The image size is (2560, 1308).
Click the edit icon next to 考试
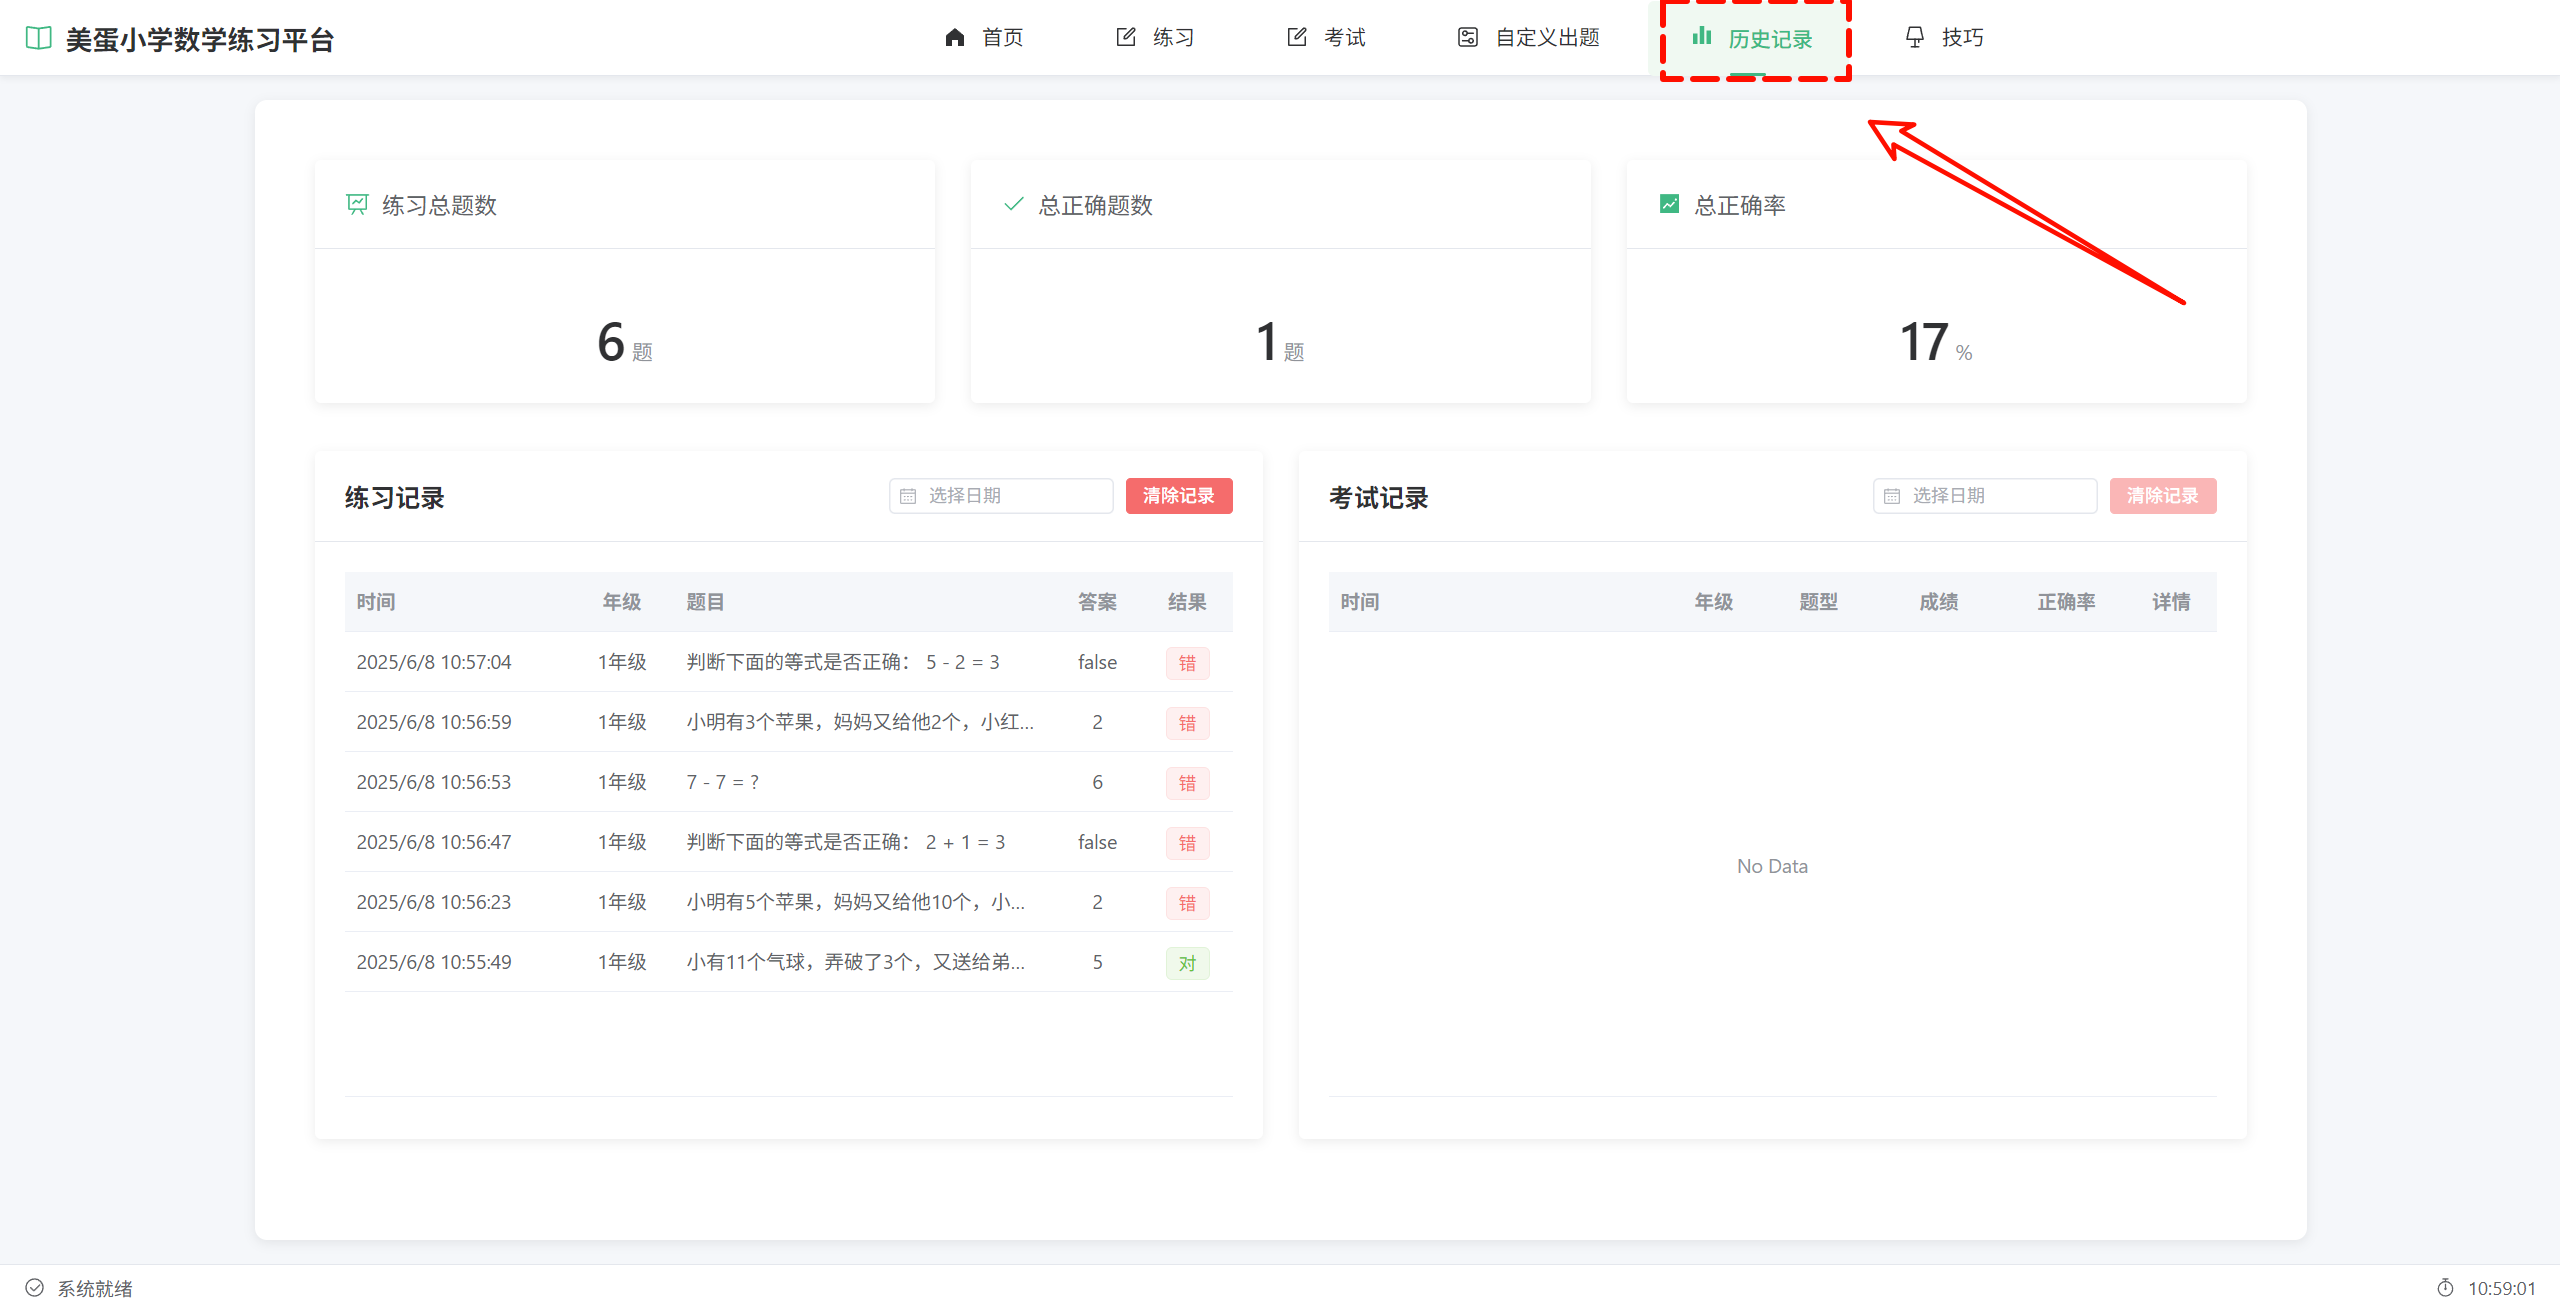click(1296, 38)
